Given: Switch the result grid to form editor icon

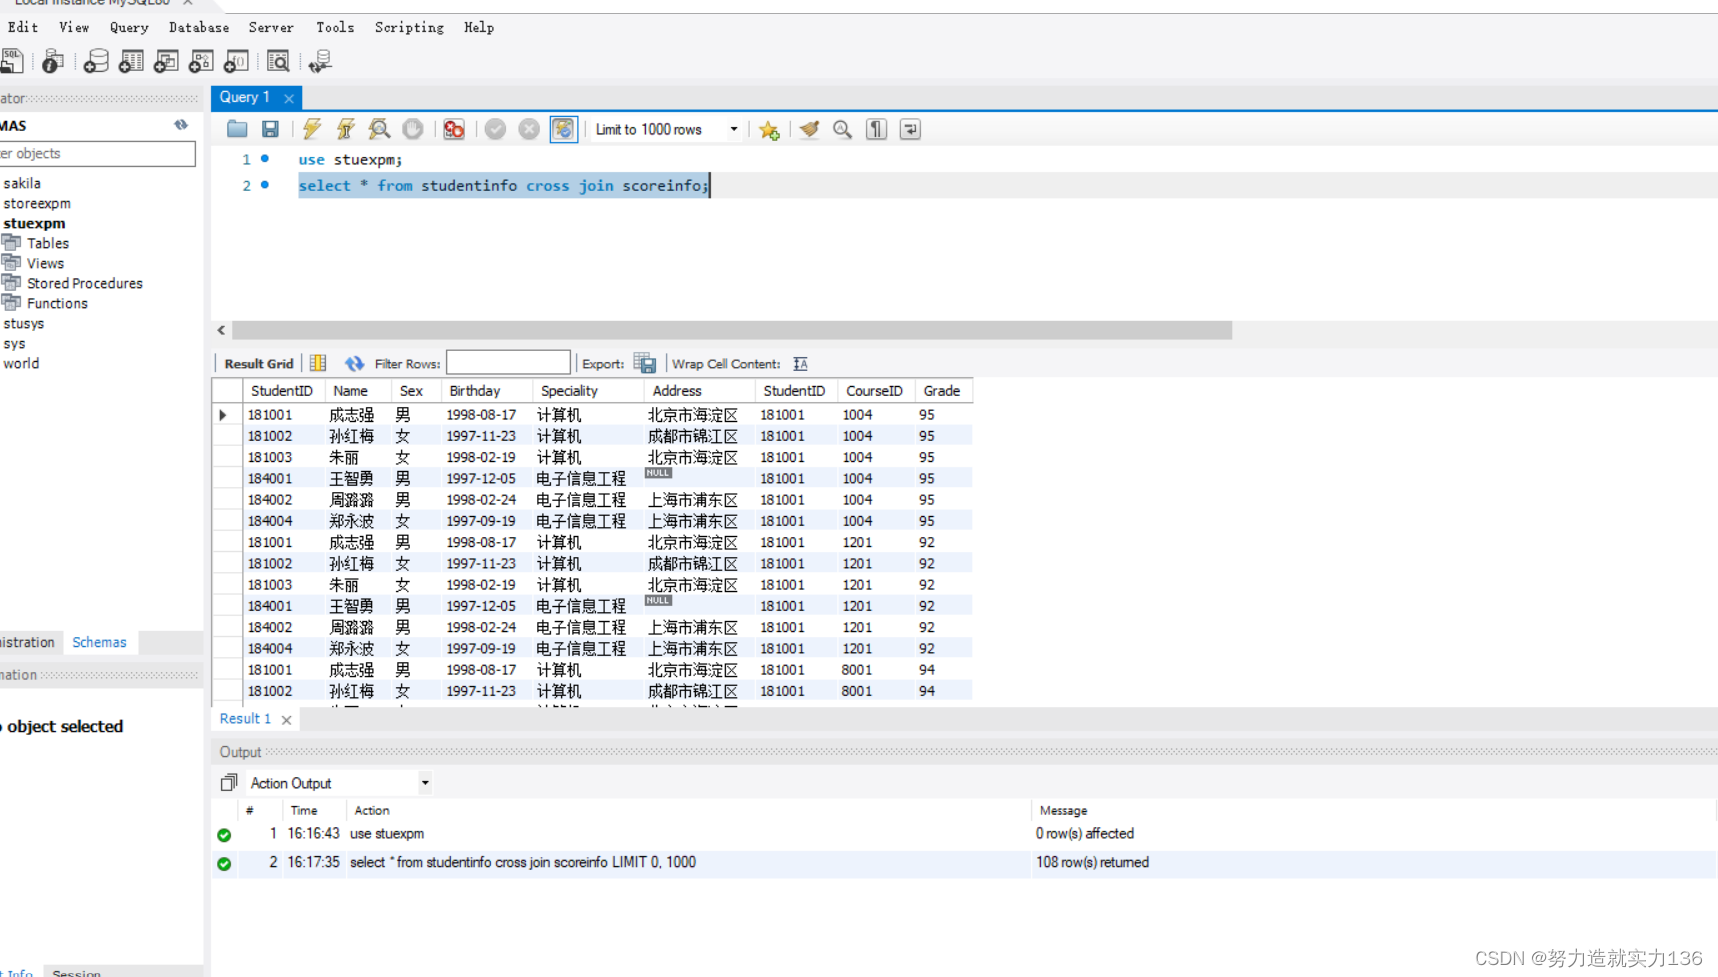Looking at the screenshot, I should click(318, 363).
